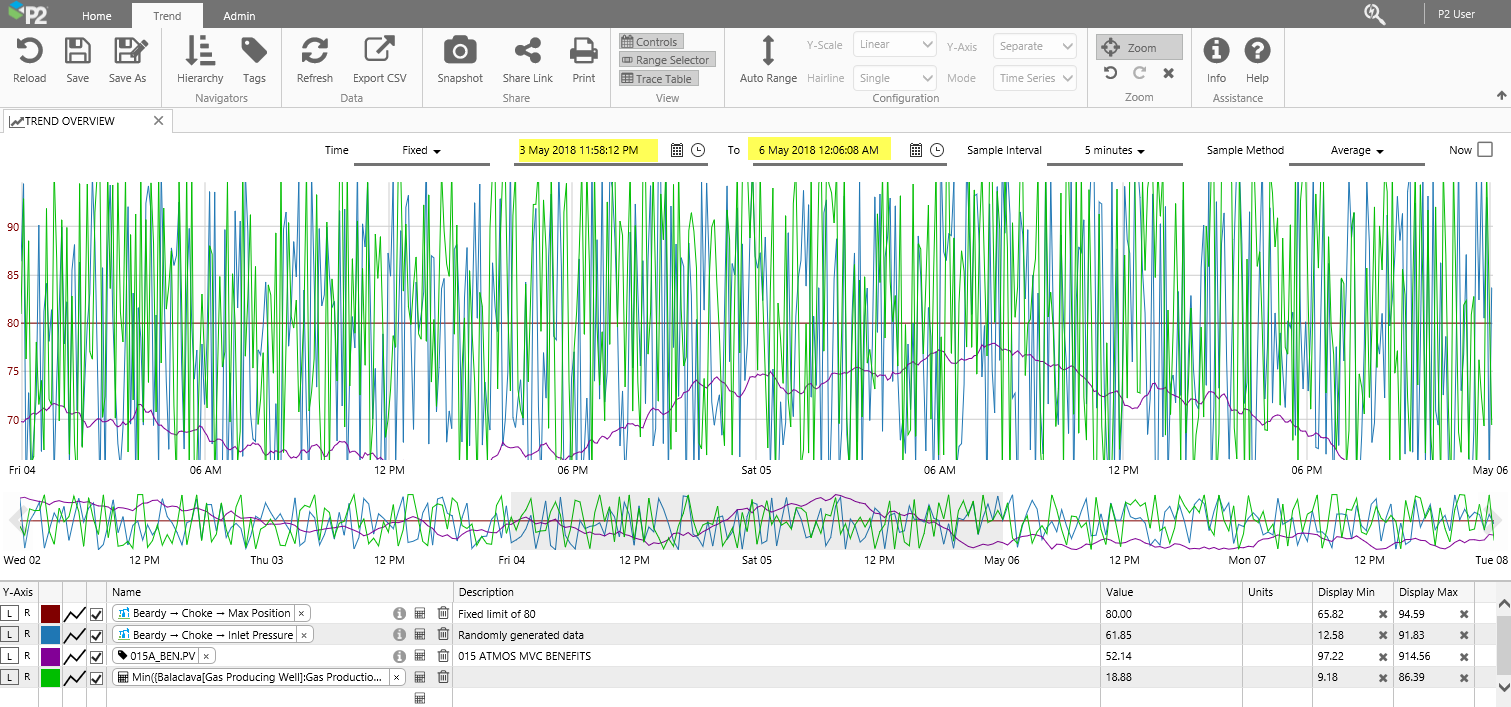The height and width of the screenshot is (707, 1511).
Task: Uncheck visibility of the Max Position trace
Action: [x=97, y=614]
